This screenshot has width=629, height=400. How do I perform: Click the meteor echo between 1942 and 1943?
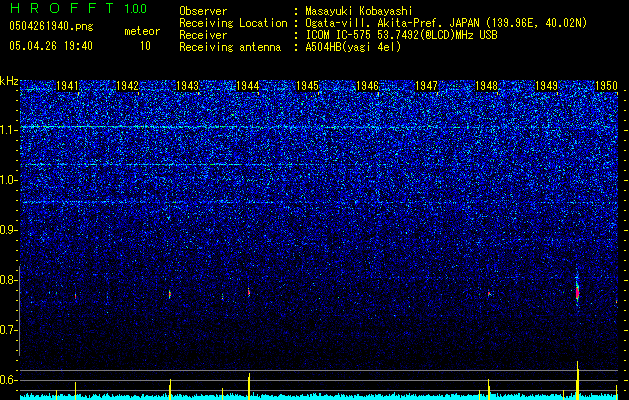click(x=170, y=294)
